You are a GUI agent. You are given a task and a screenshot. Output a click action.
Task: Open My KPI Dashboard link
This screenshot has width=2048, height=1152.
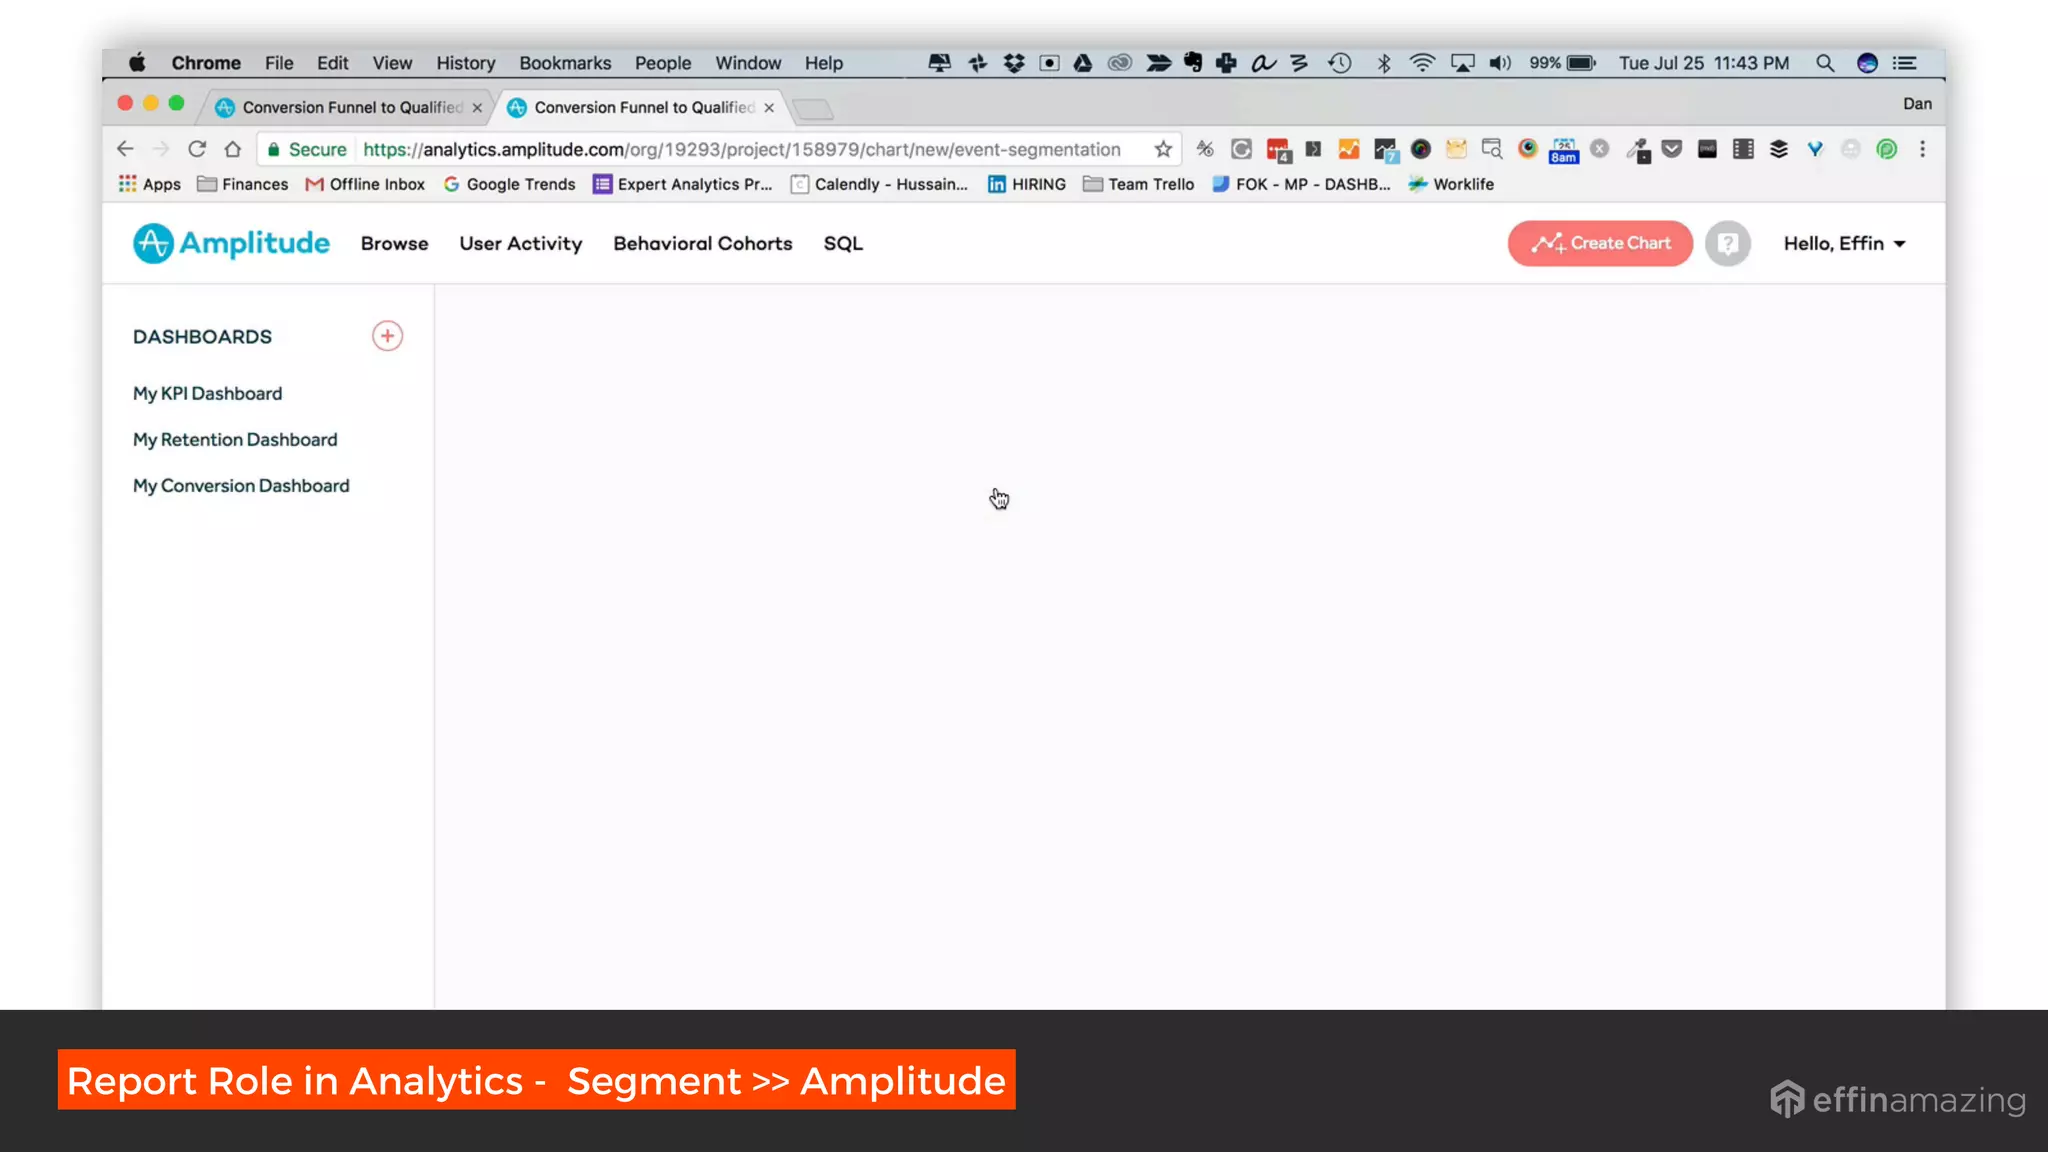[207, 393]
